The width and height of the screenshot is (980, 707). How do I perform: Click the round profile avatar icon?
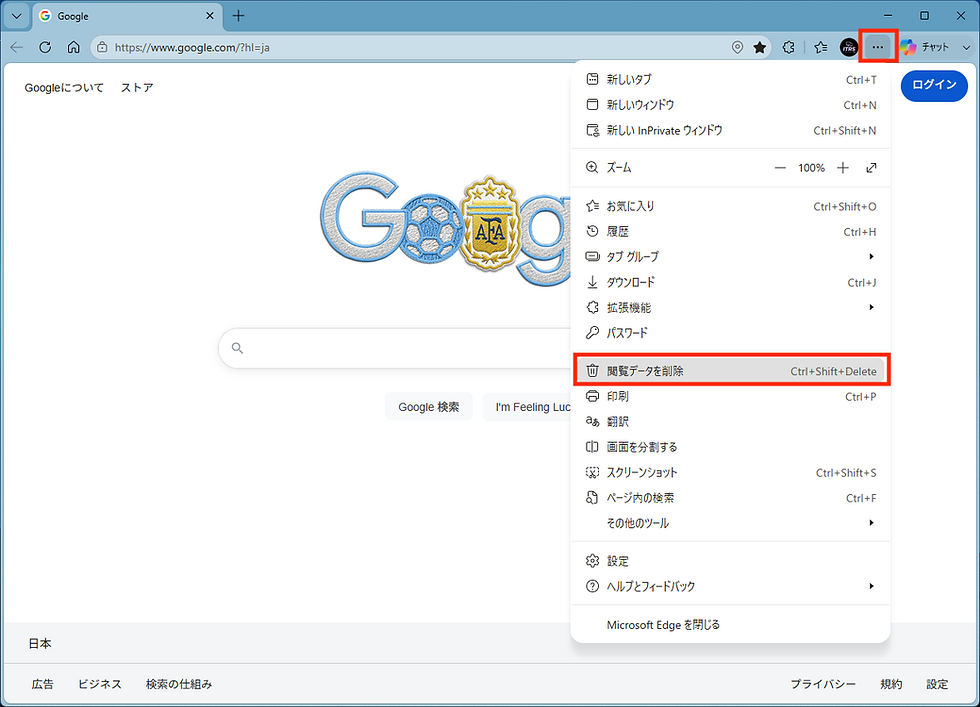click(x=849, y=48)
